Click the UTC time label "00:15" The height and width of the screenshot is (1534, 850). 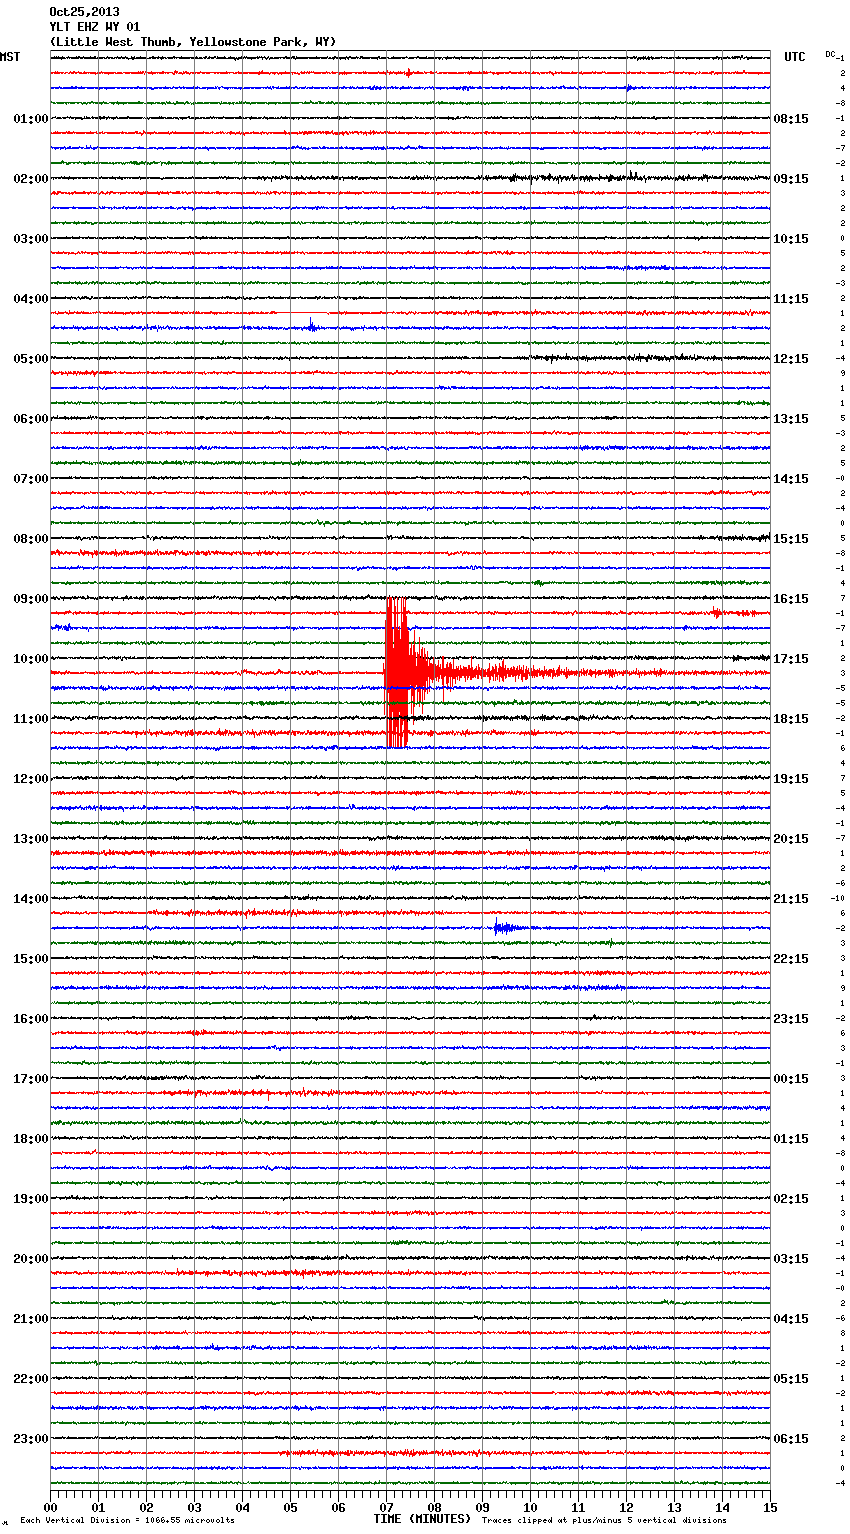click(x=791, y=1079)
